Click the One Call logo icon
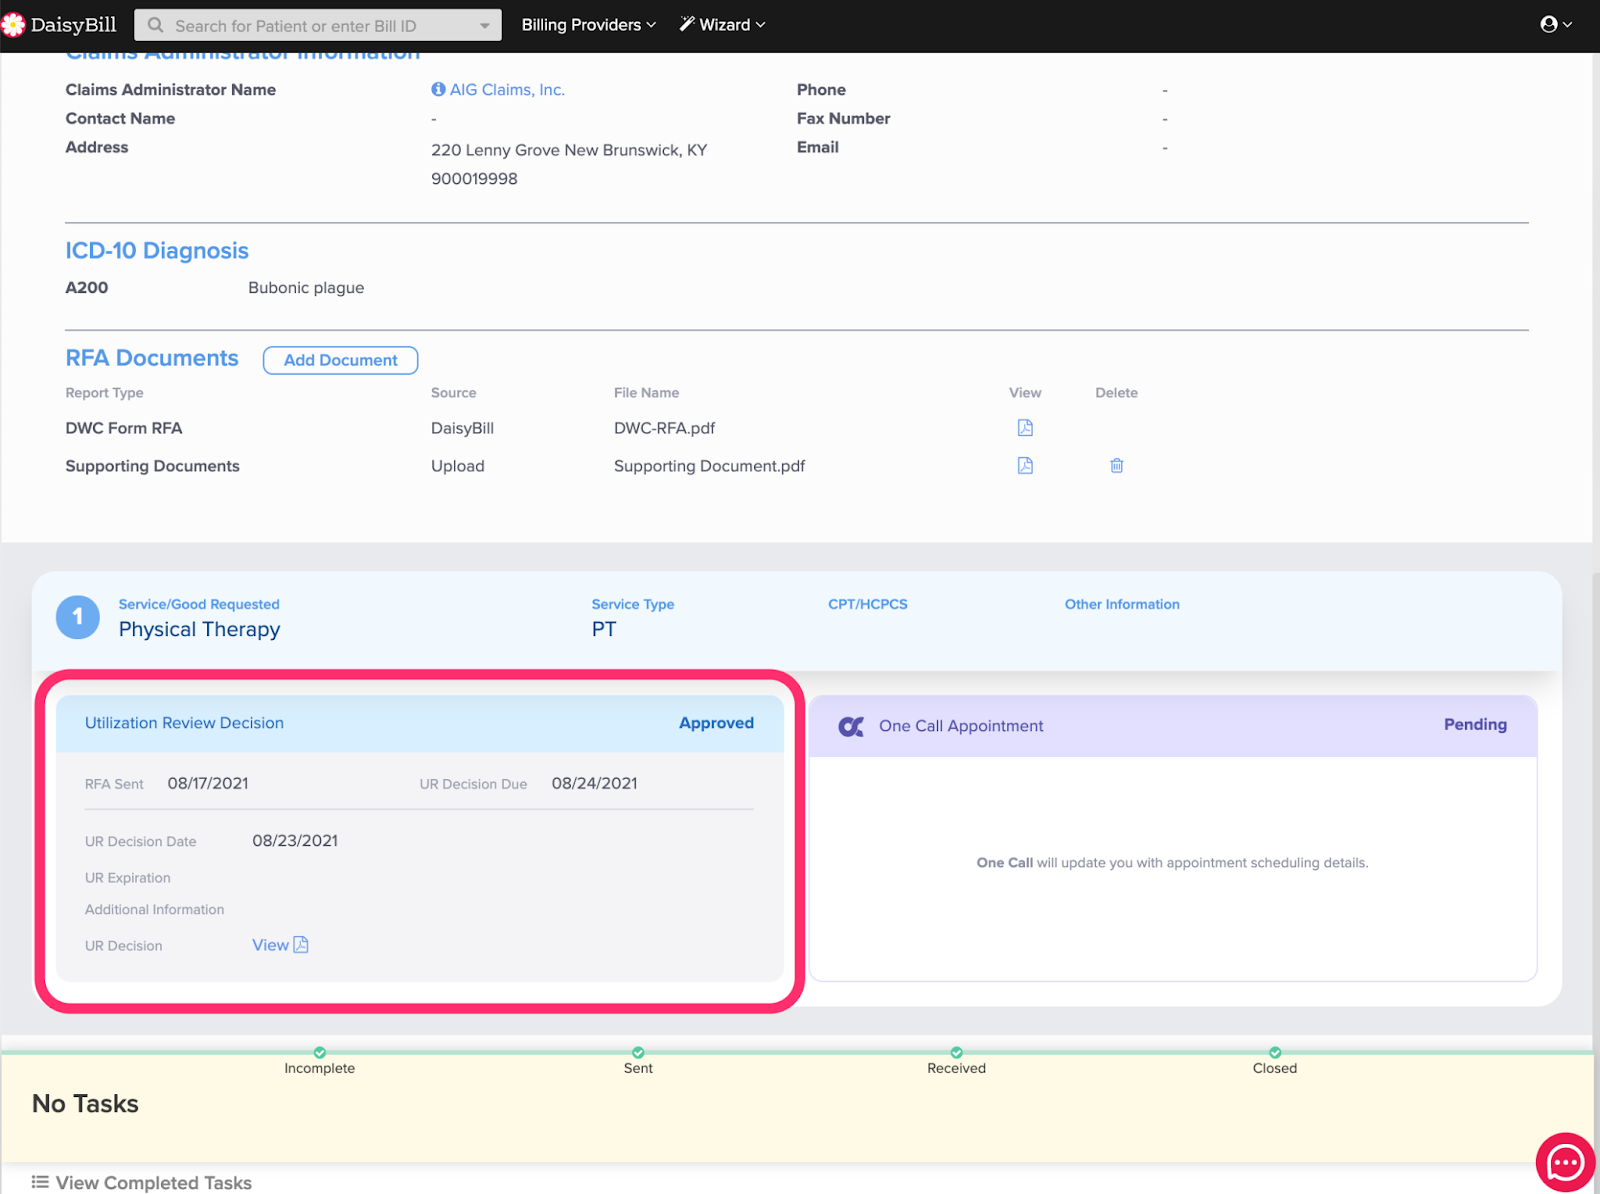Viewport: 1600px width, 1194px height. [x=851, y=727]
